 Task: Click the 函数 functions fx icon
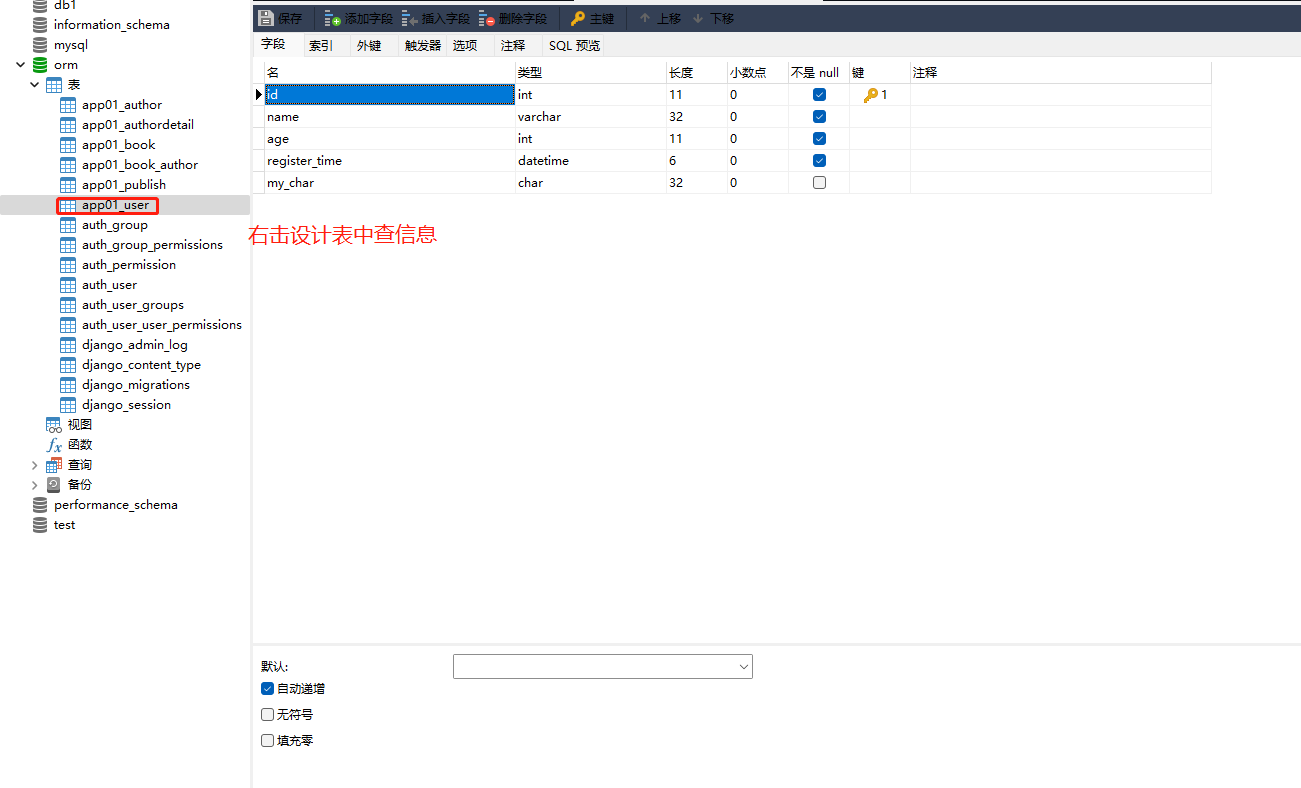pos(54,445)
